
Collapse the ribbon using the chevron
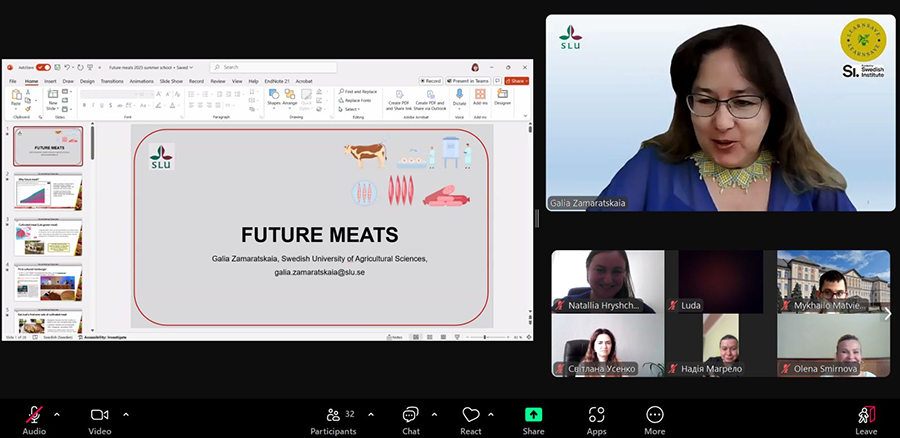coord(525,115)
